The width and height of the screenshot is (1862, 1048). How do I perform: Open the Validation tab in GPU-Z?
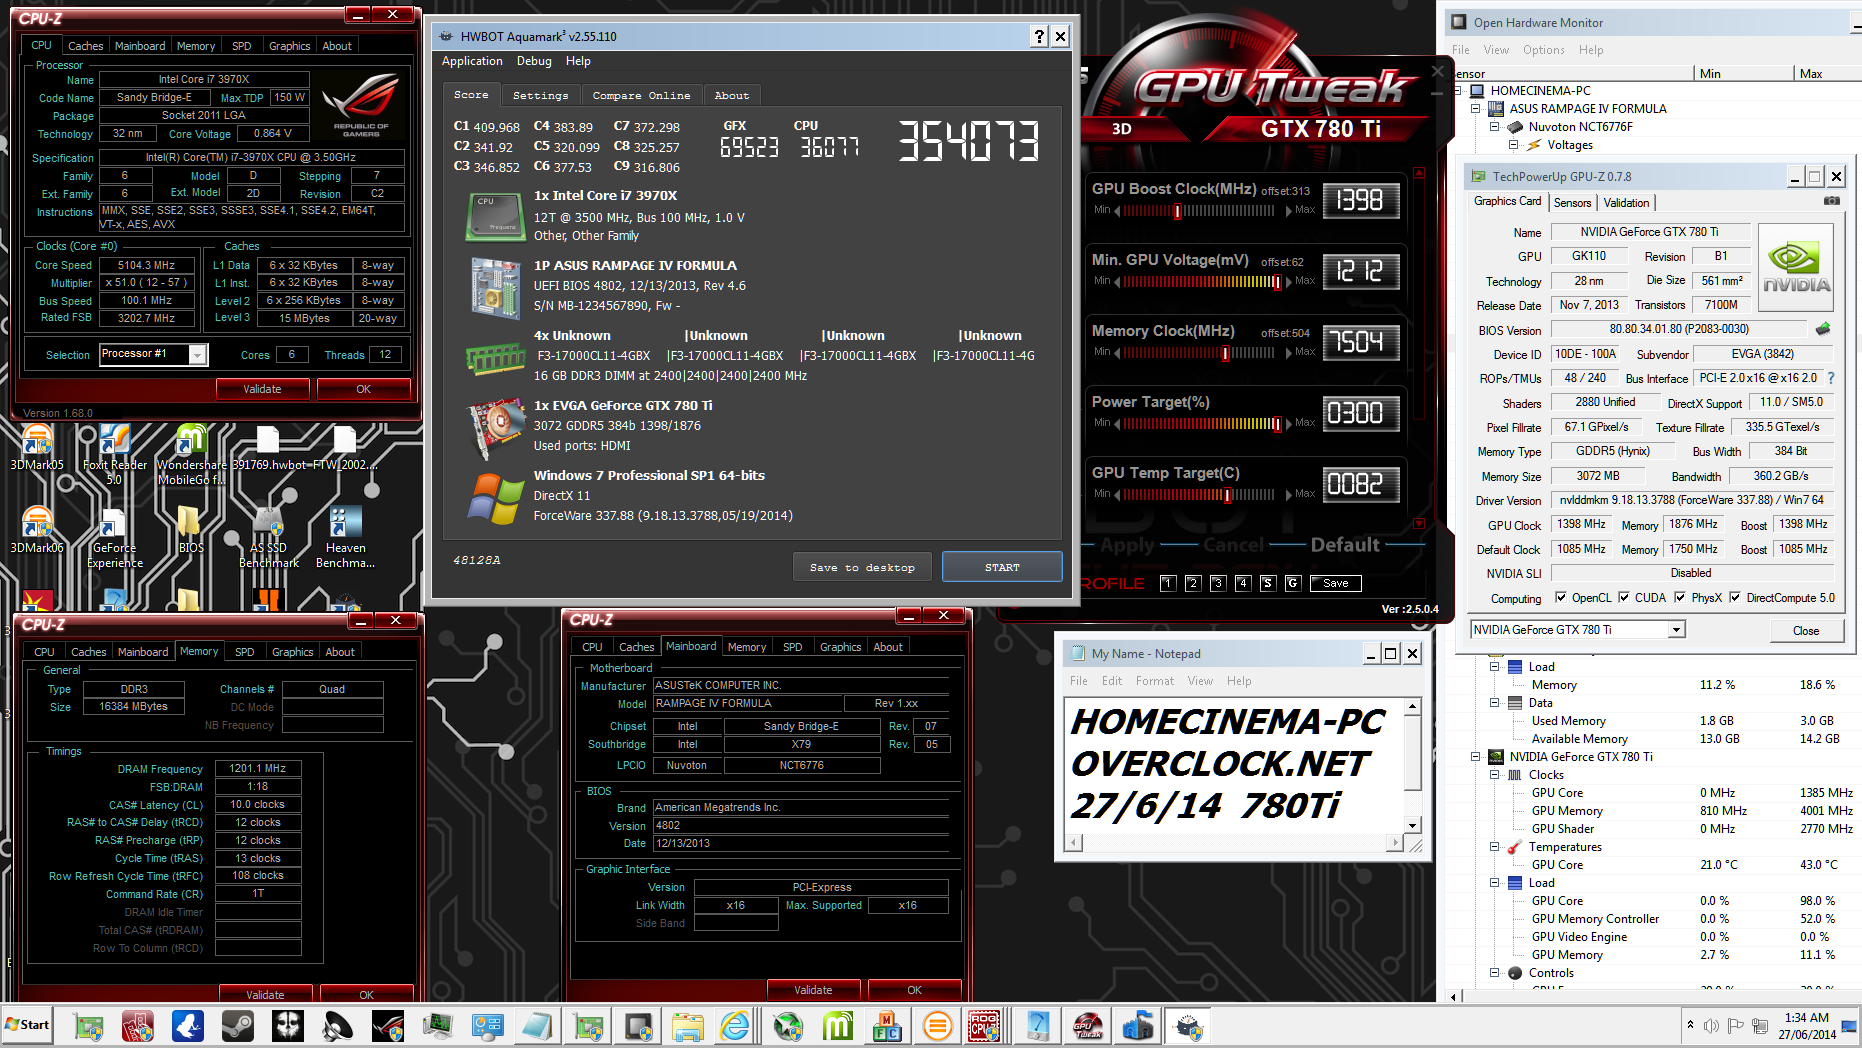(1626, 202)
